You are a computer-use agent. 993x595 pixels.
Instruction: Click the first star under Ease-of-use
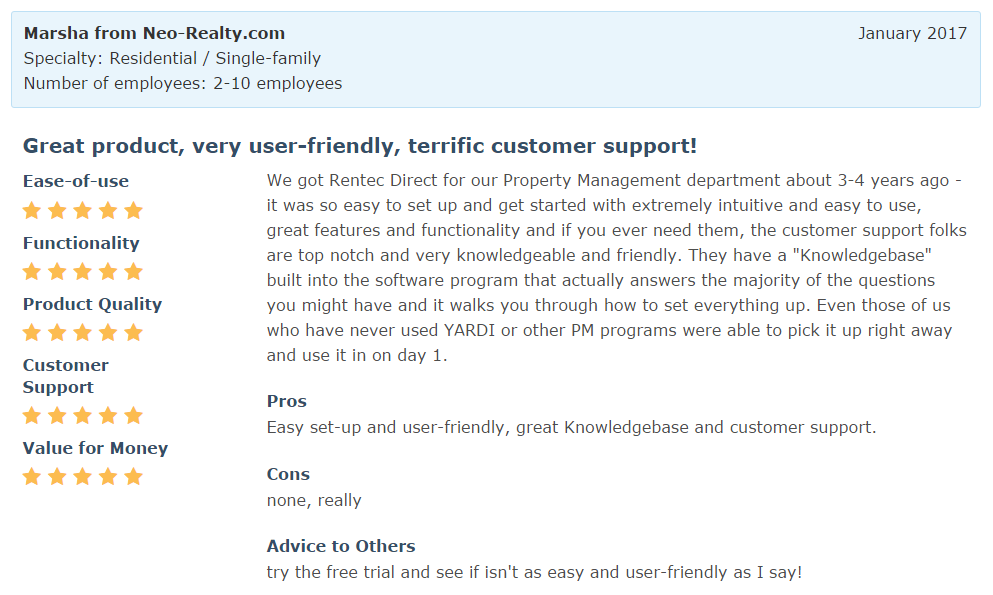(x=32, y=211)
